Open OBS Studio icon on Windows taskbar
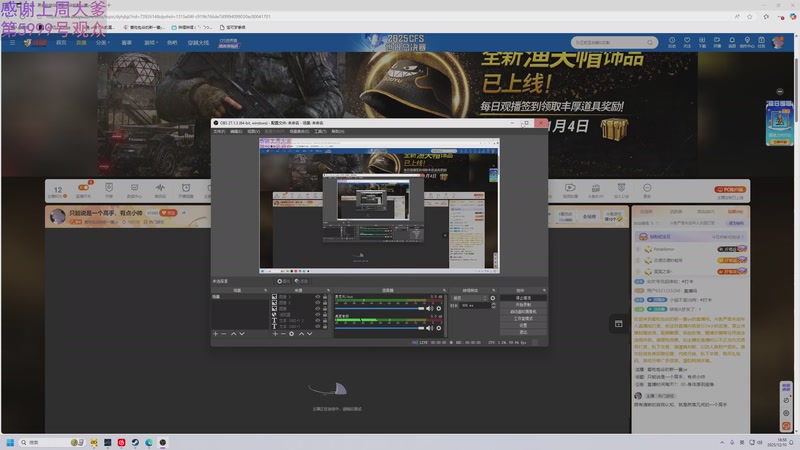 162,442
